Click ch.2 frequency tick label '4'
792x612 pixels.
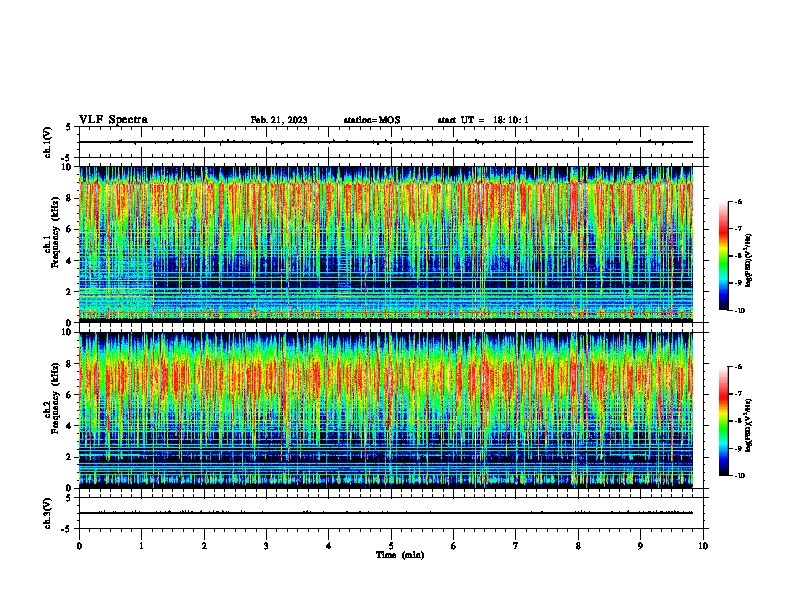click(x=70, y=426)
